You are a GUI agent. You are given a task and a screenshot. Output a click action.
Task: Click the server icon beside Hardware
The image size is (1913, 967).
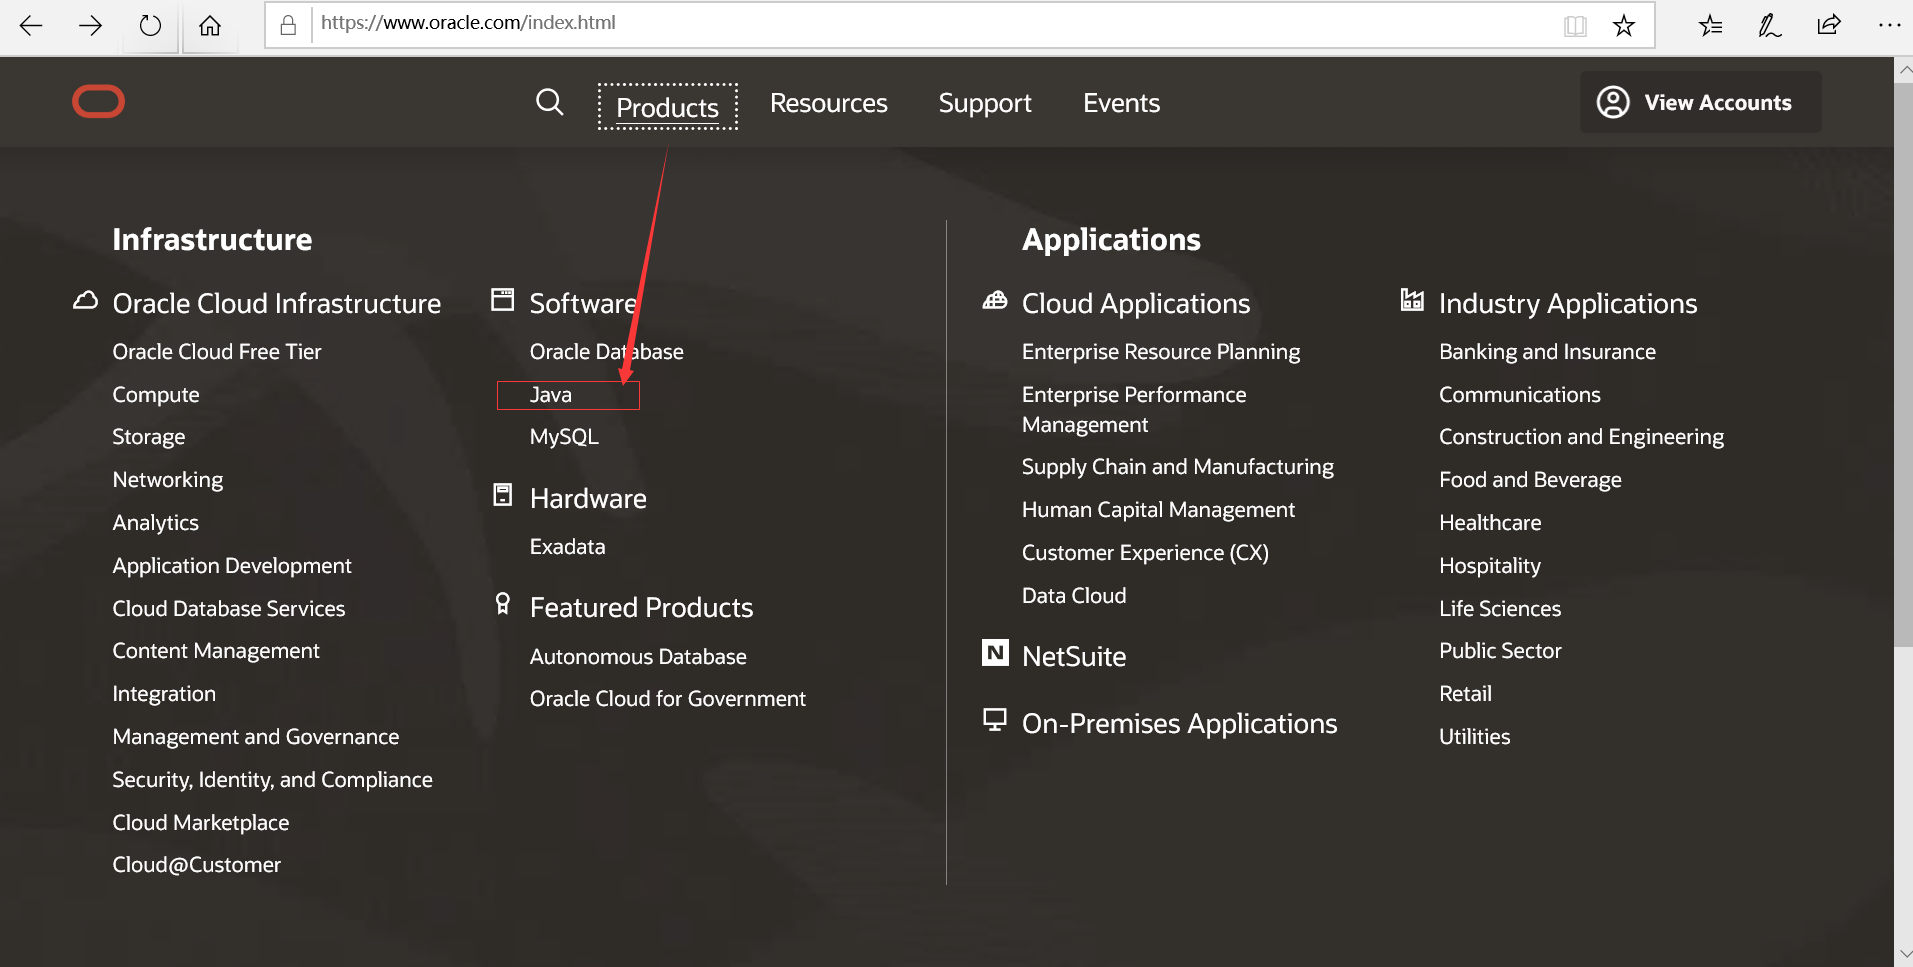(503, 495)
